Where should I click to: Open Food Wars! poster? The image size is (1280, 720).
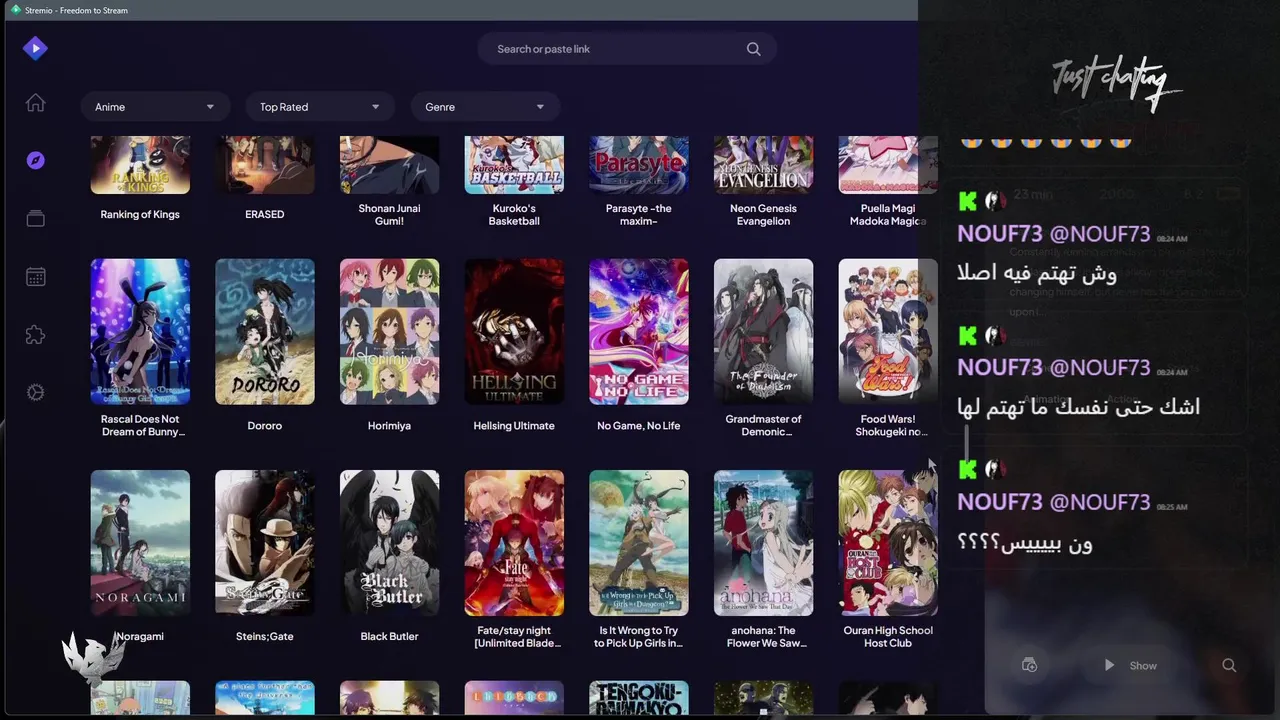(888, 332)
